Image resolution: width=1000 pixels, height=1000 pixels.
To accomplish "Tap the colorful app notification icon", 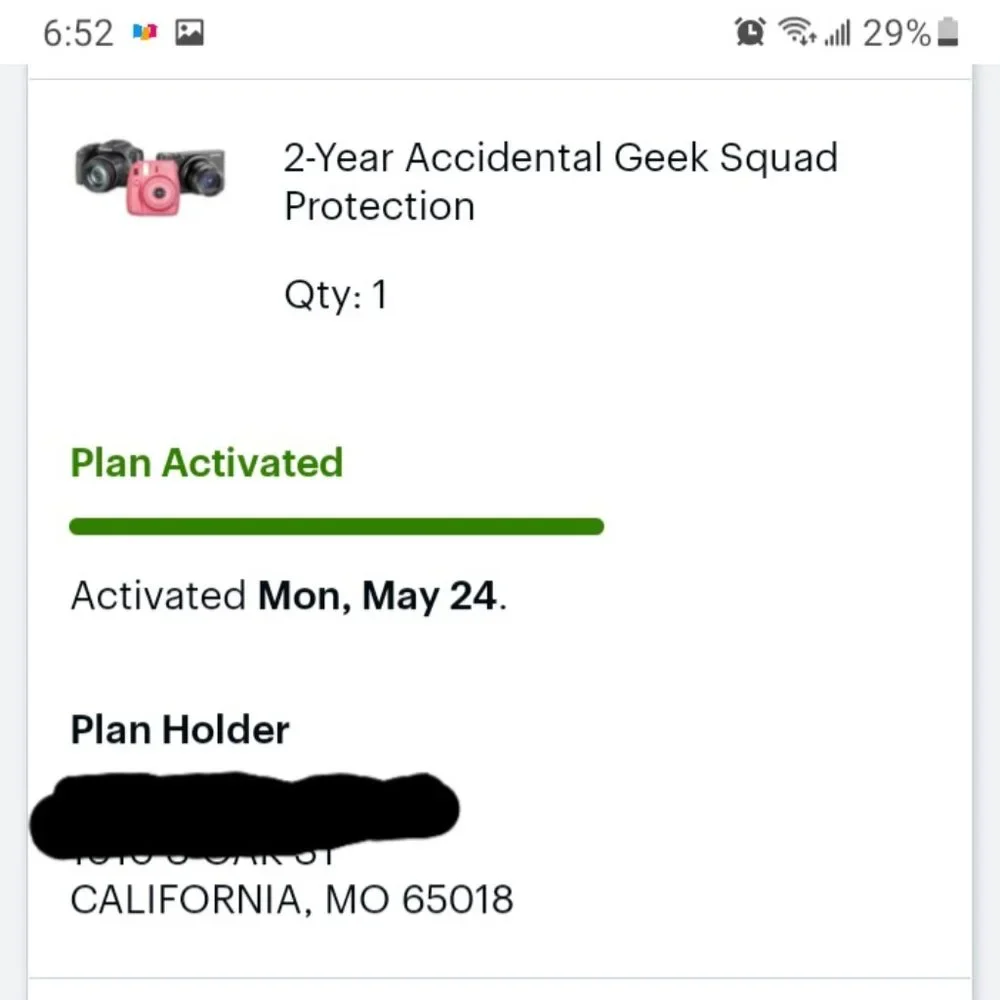I will (145, 32).
